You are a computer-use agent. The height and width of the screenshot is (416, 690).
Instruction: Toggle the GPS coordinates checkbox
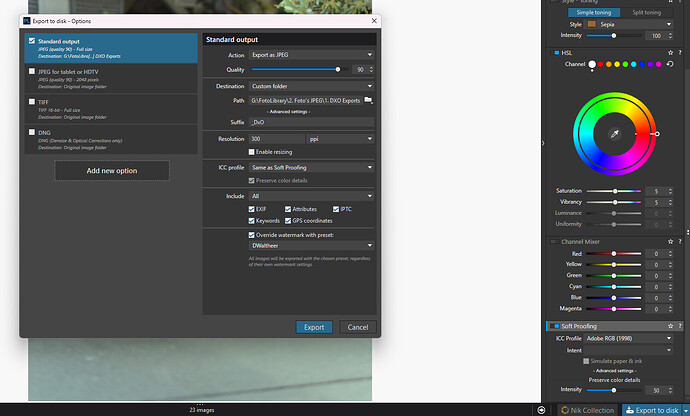(x=288, y=221)
